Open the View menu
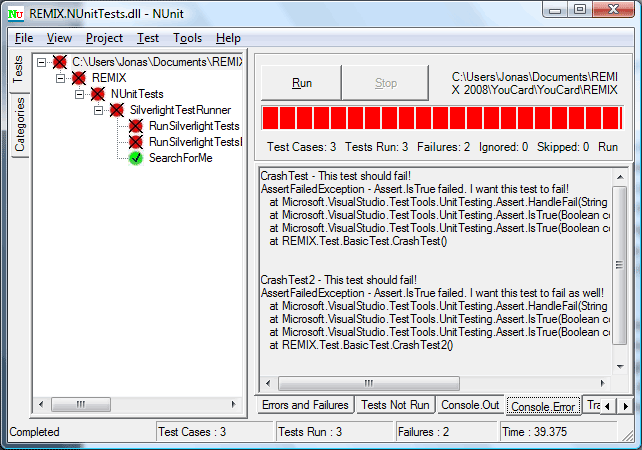The image size is (642, 450). coord(59,38)
